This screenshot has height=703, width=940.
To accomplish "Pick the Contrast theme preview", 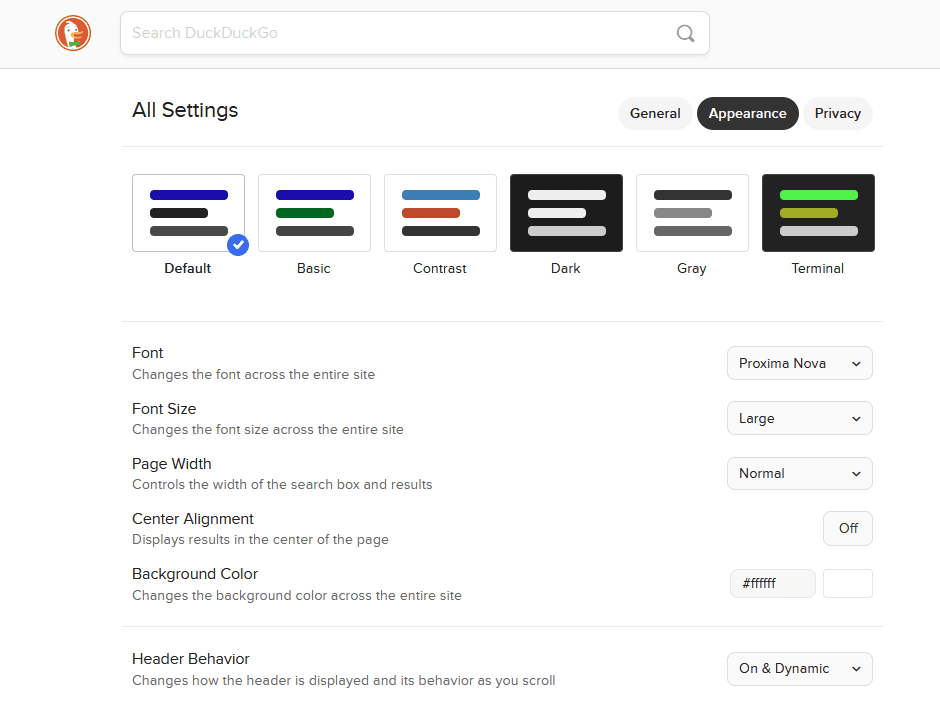I will coord(440,213).
